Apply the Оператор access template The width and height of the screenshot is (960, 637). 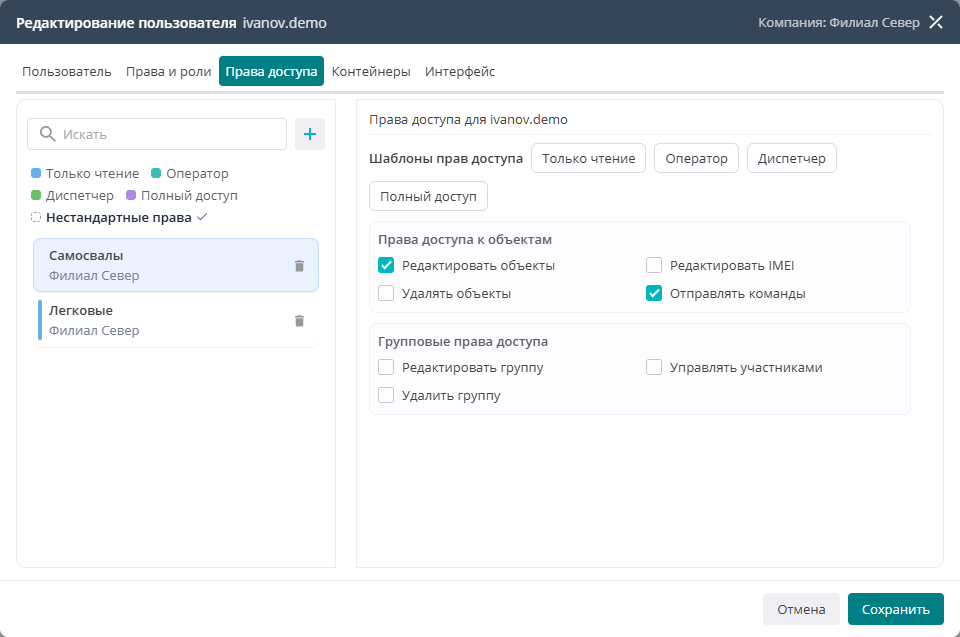coord(696,159)
